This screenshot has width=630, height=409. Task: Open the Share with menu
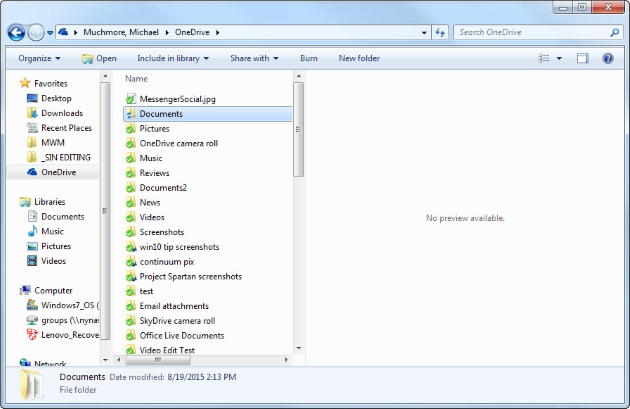click(x=254, y=58)
